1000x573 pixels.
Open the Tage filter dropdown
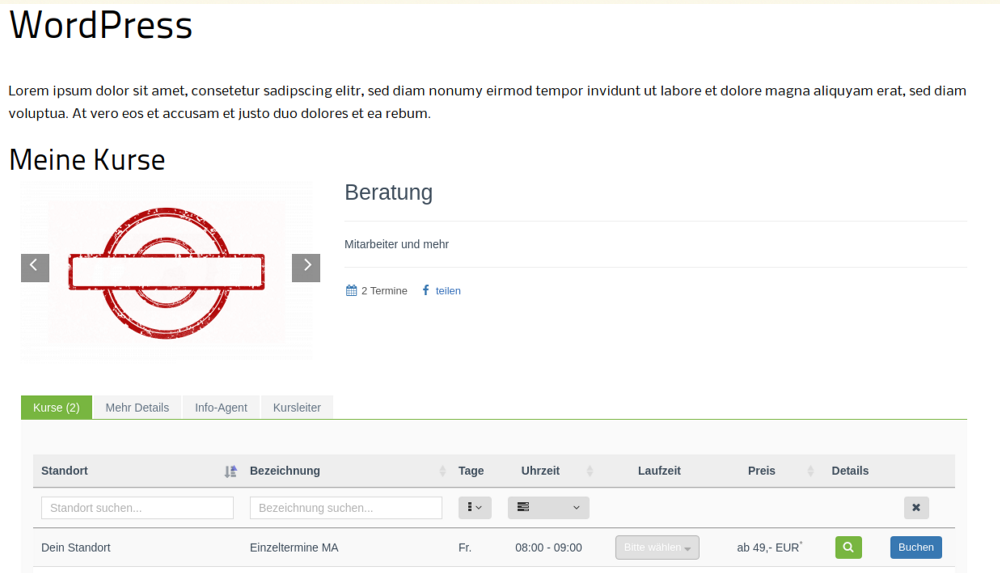(475, 508)
